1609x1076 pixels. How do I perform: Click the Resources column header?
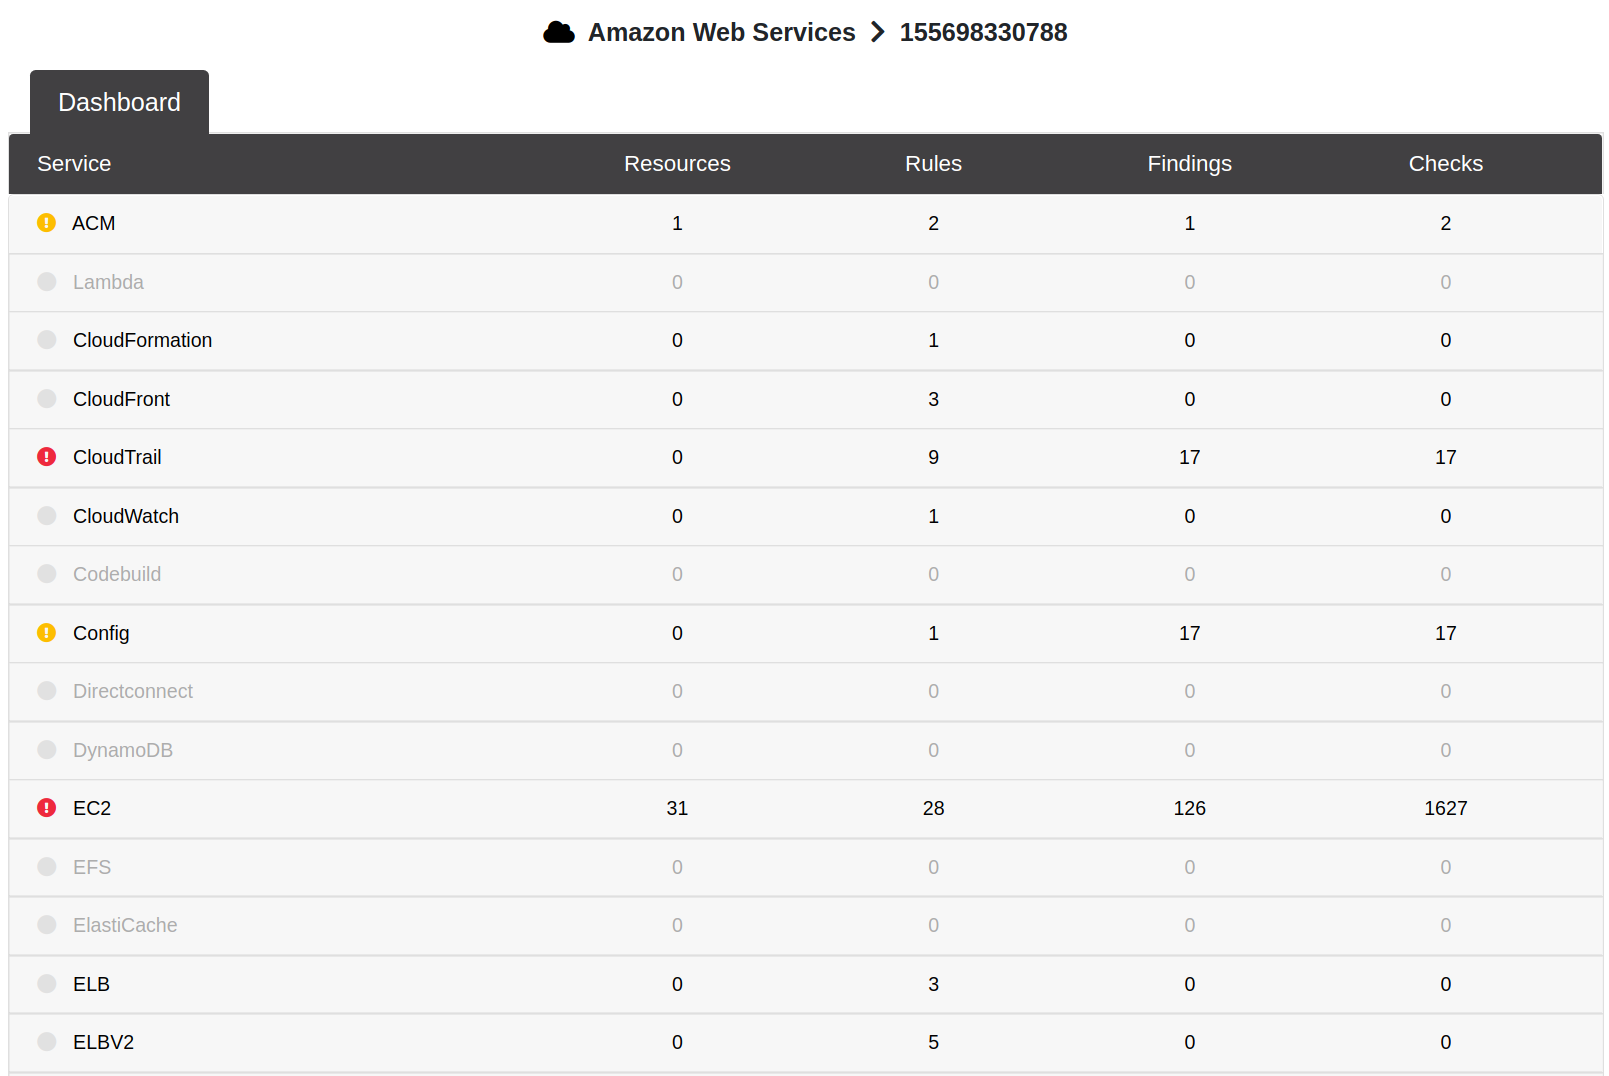coord(677,164)
